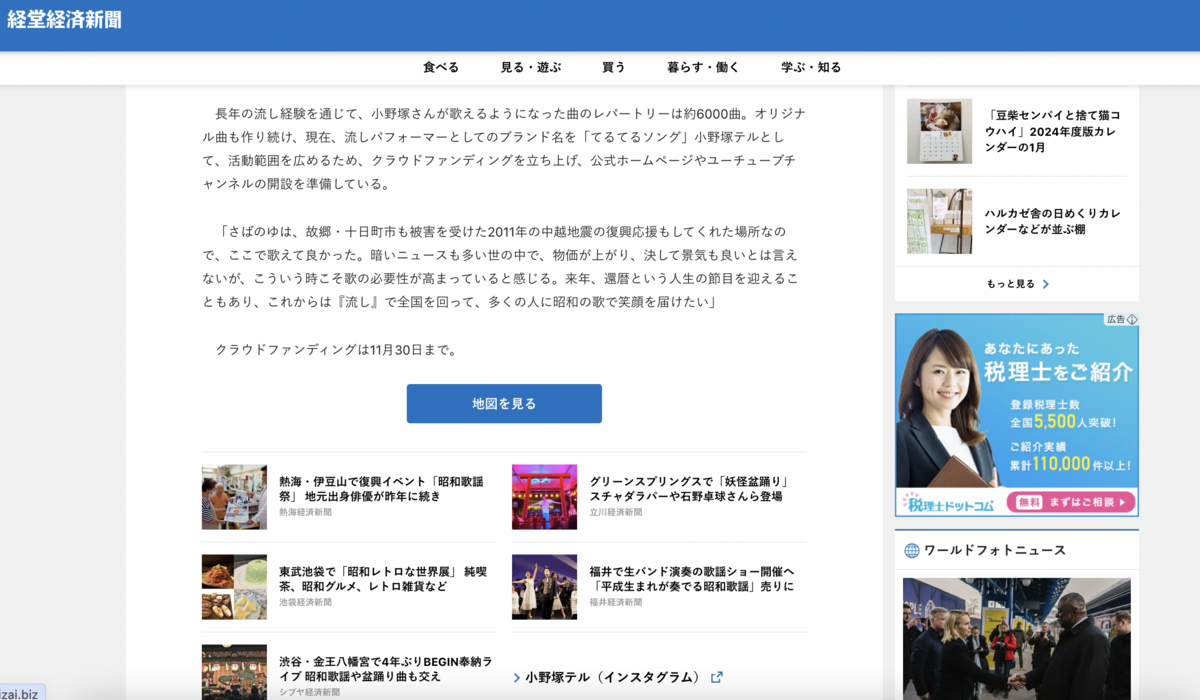This screenshot has width=1200, height=700.
Task: Click the arrow next to もっと見る text
Action: pyautogui.click(x=1046, y=283)
